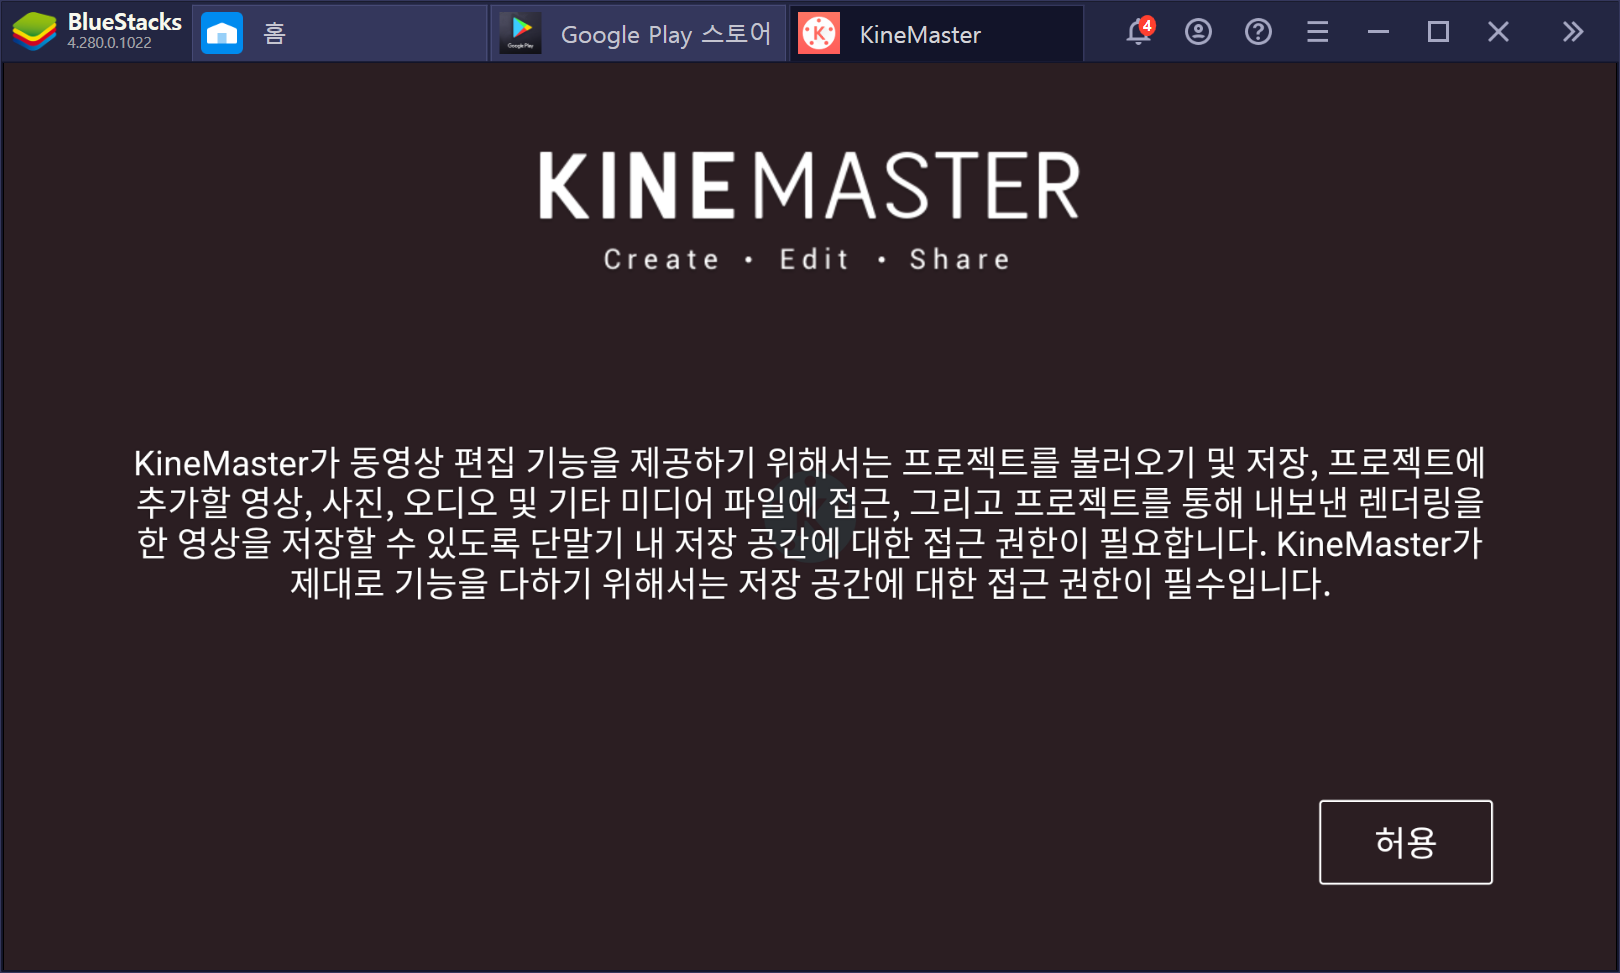Image resolution: width=1620 pixels, height=973 pixels.
Task: Click the Home tab house icon
Action: coord(222,33)
